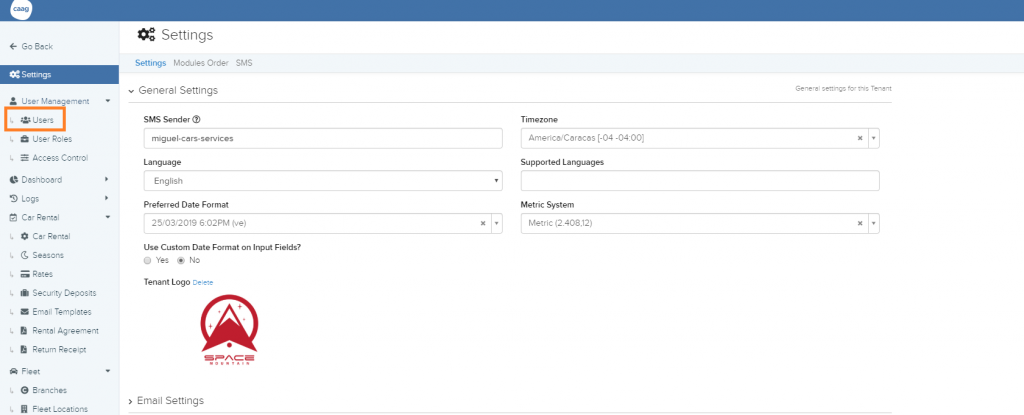The height and width of the screenshot is (415, 1024).
Task: Click the Supported Languages input field
Action: [699, 181]
